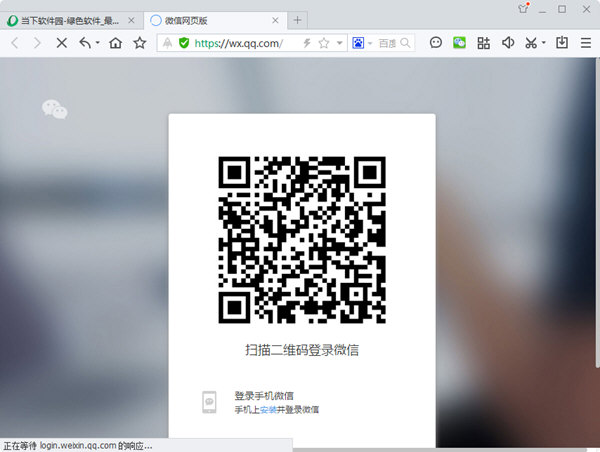
Task: Mute page sound with speaker icon
Action: pos(508,42)
